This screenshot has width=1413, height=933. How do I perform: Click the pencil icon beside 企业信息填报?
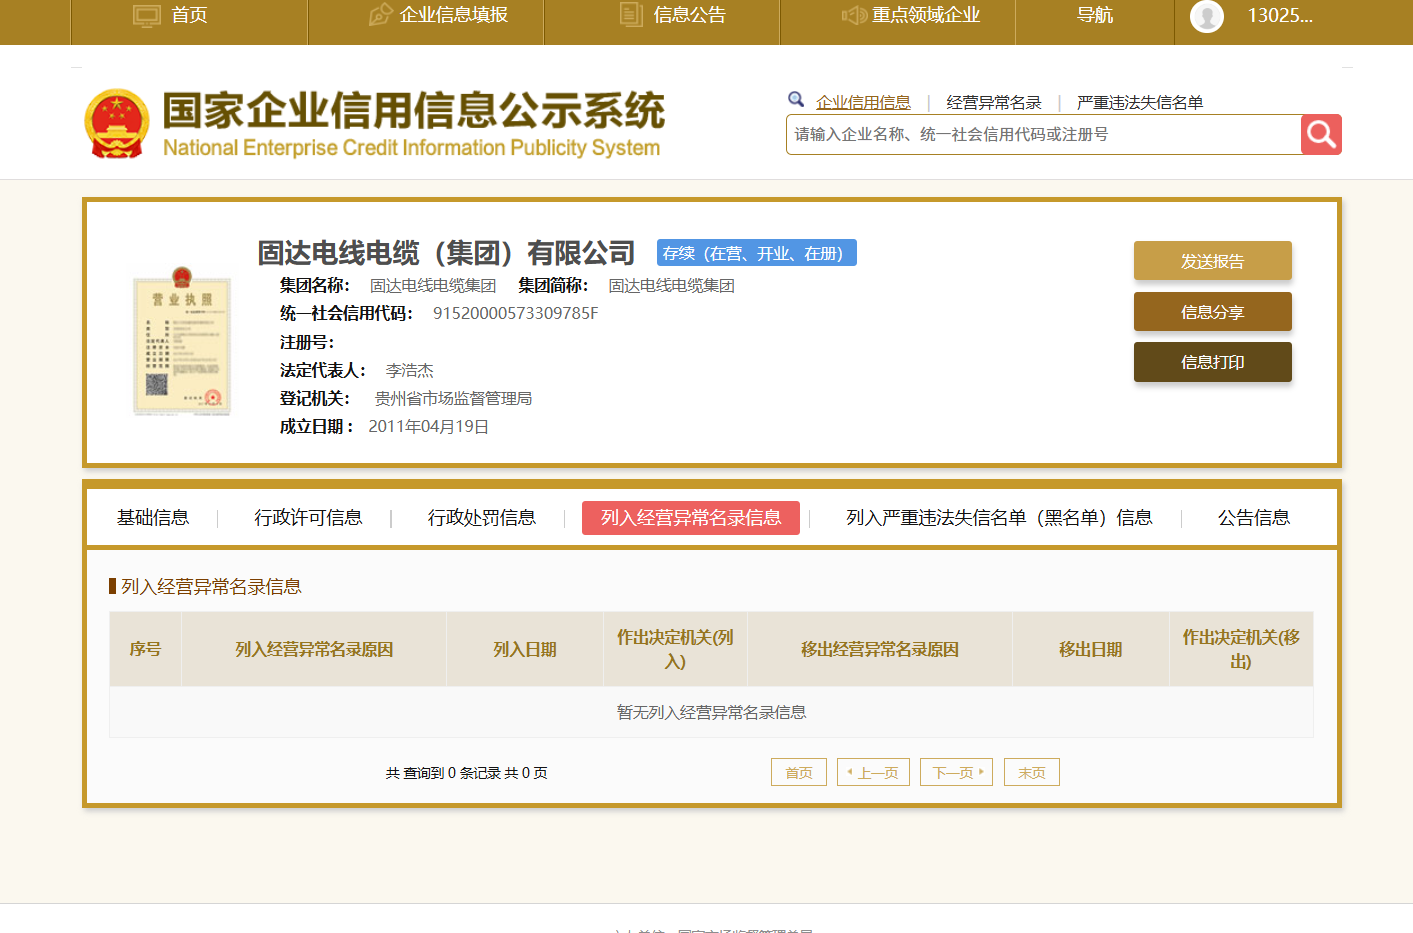[380, 15]
